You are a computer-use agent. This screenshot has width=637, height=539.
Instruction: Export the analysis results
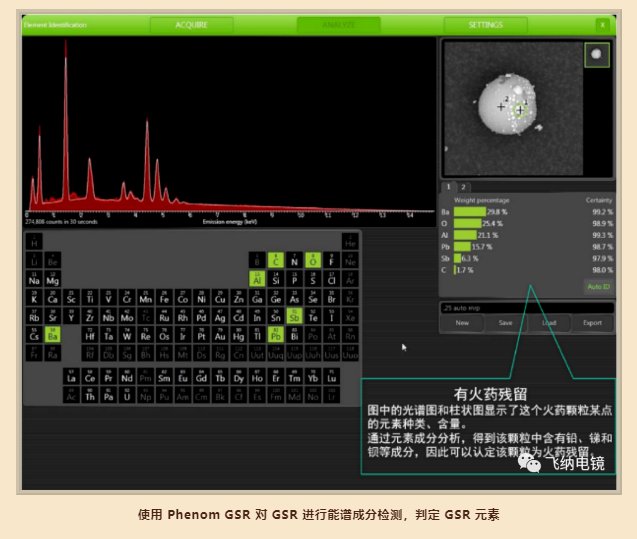[593, 323]
